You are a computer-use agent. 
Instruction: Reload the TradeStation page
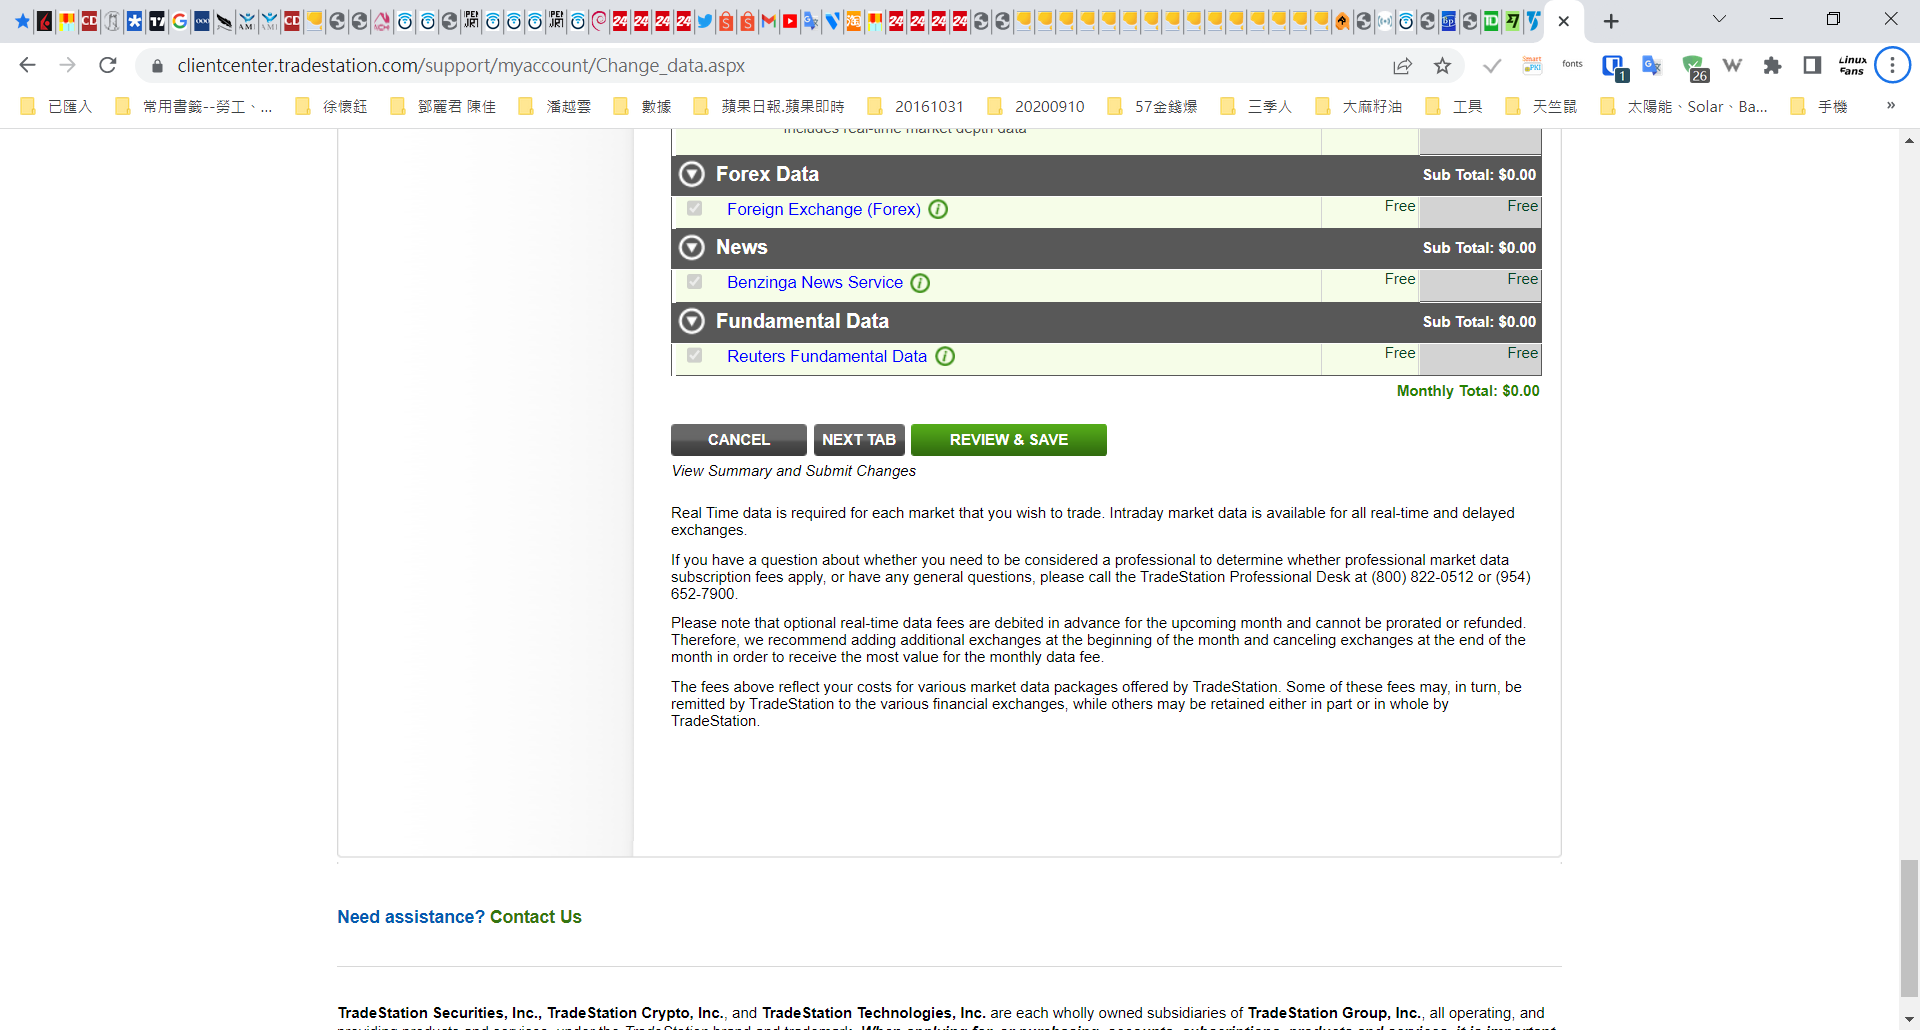[x=108, y=65]
